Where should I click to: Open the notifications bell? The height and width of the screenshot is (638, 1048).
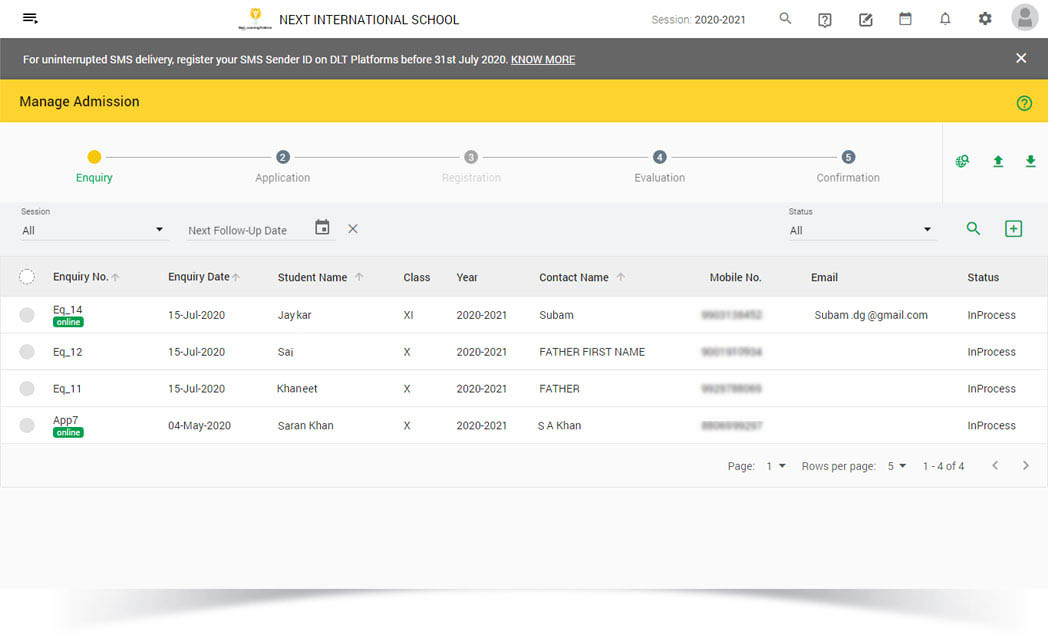coord(945,19)
